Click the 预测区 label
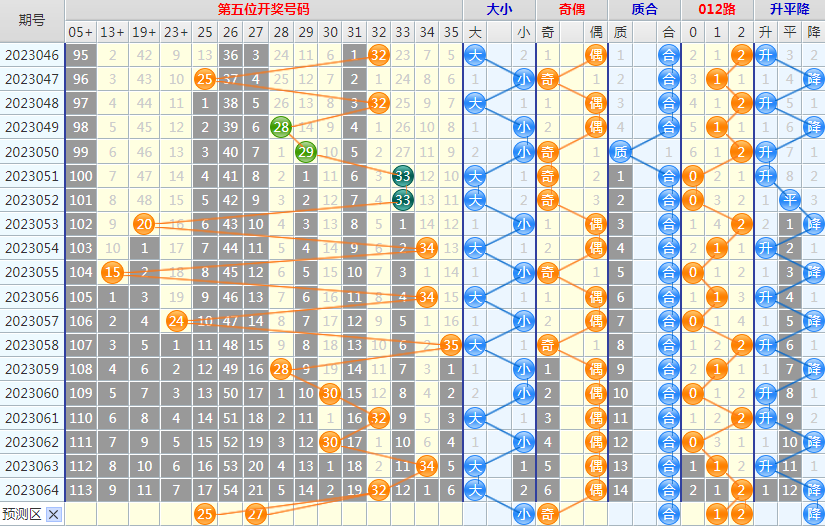This screenshot has height=526, width=825. pyautogui.click(x=22, y=514)
